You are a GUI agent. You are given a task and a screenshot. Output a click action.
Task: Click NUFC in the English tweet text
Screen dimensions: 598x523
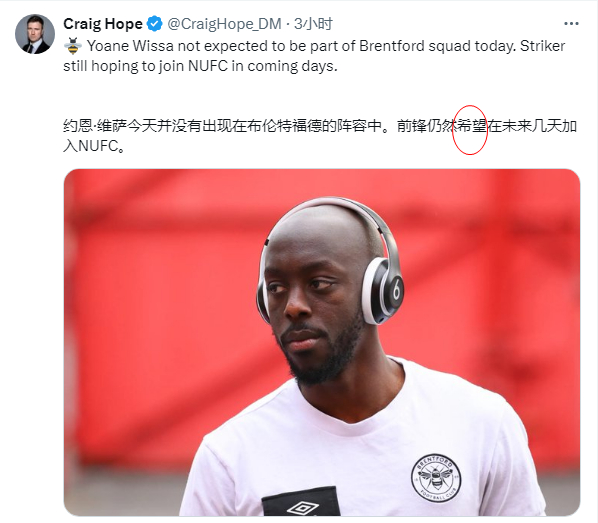208,66
